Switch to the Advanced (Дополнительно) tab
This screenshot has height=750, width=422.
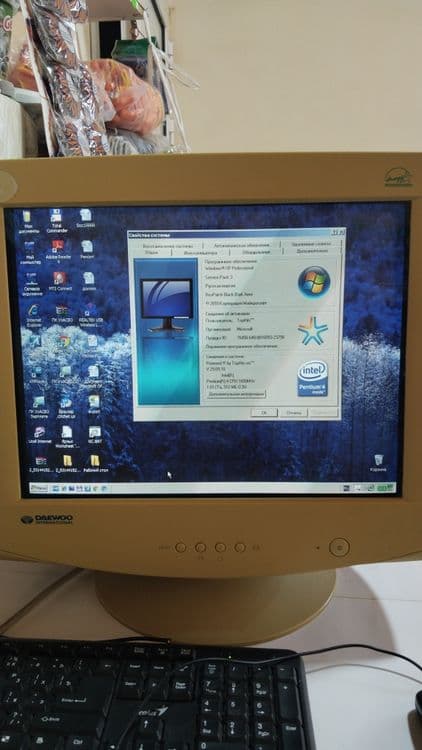(311, 251)
